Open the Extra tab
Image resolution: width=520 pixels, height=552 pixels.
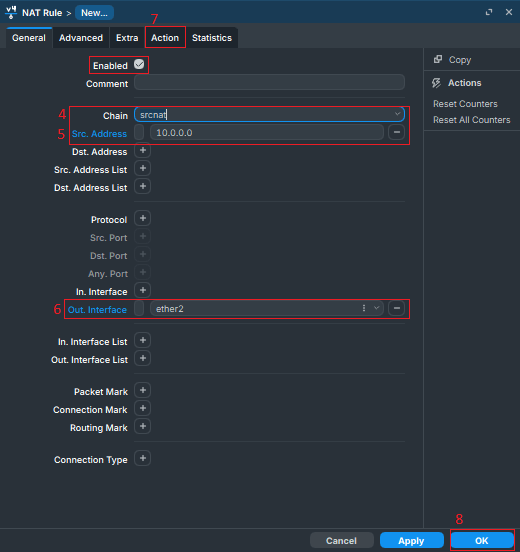[x=127, y=38]
